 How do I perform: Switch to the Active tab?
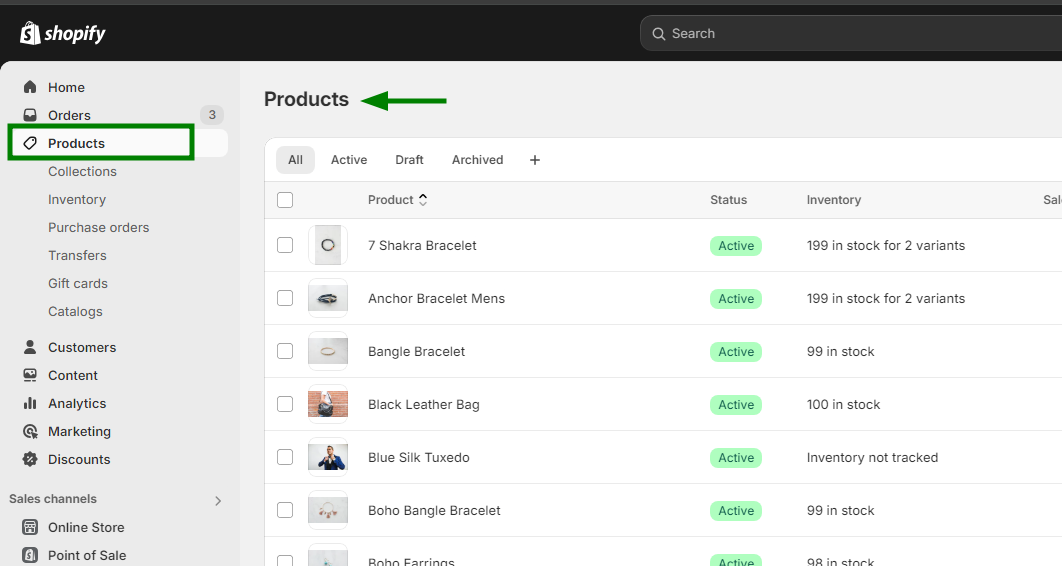(x=349, y=160)
